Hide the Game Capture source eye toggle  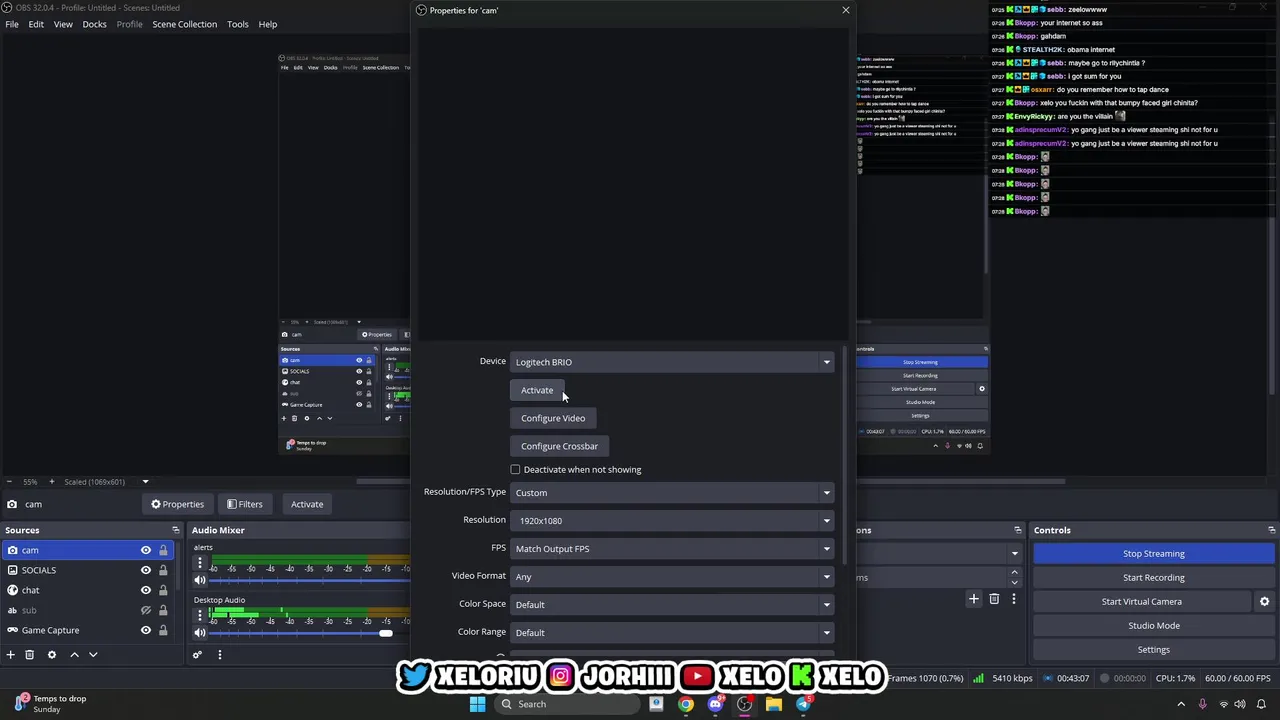[146, 630]
